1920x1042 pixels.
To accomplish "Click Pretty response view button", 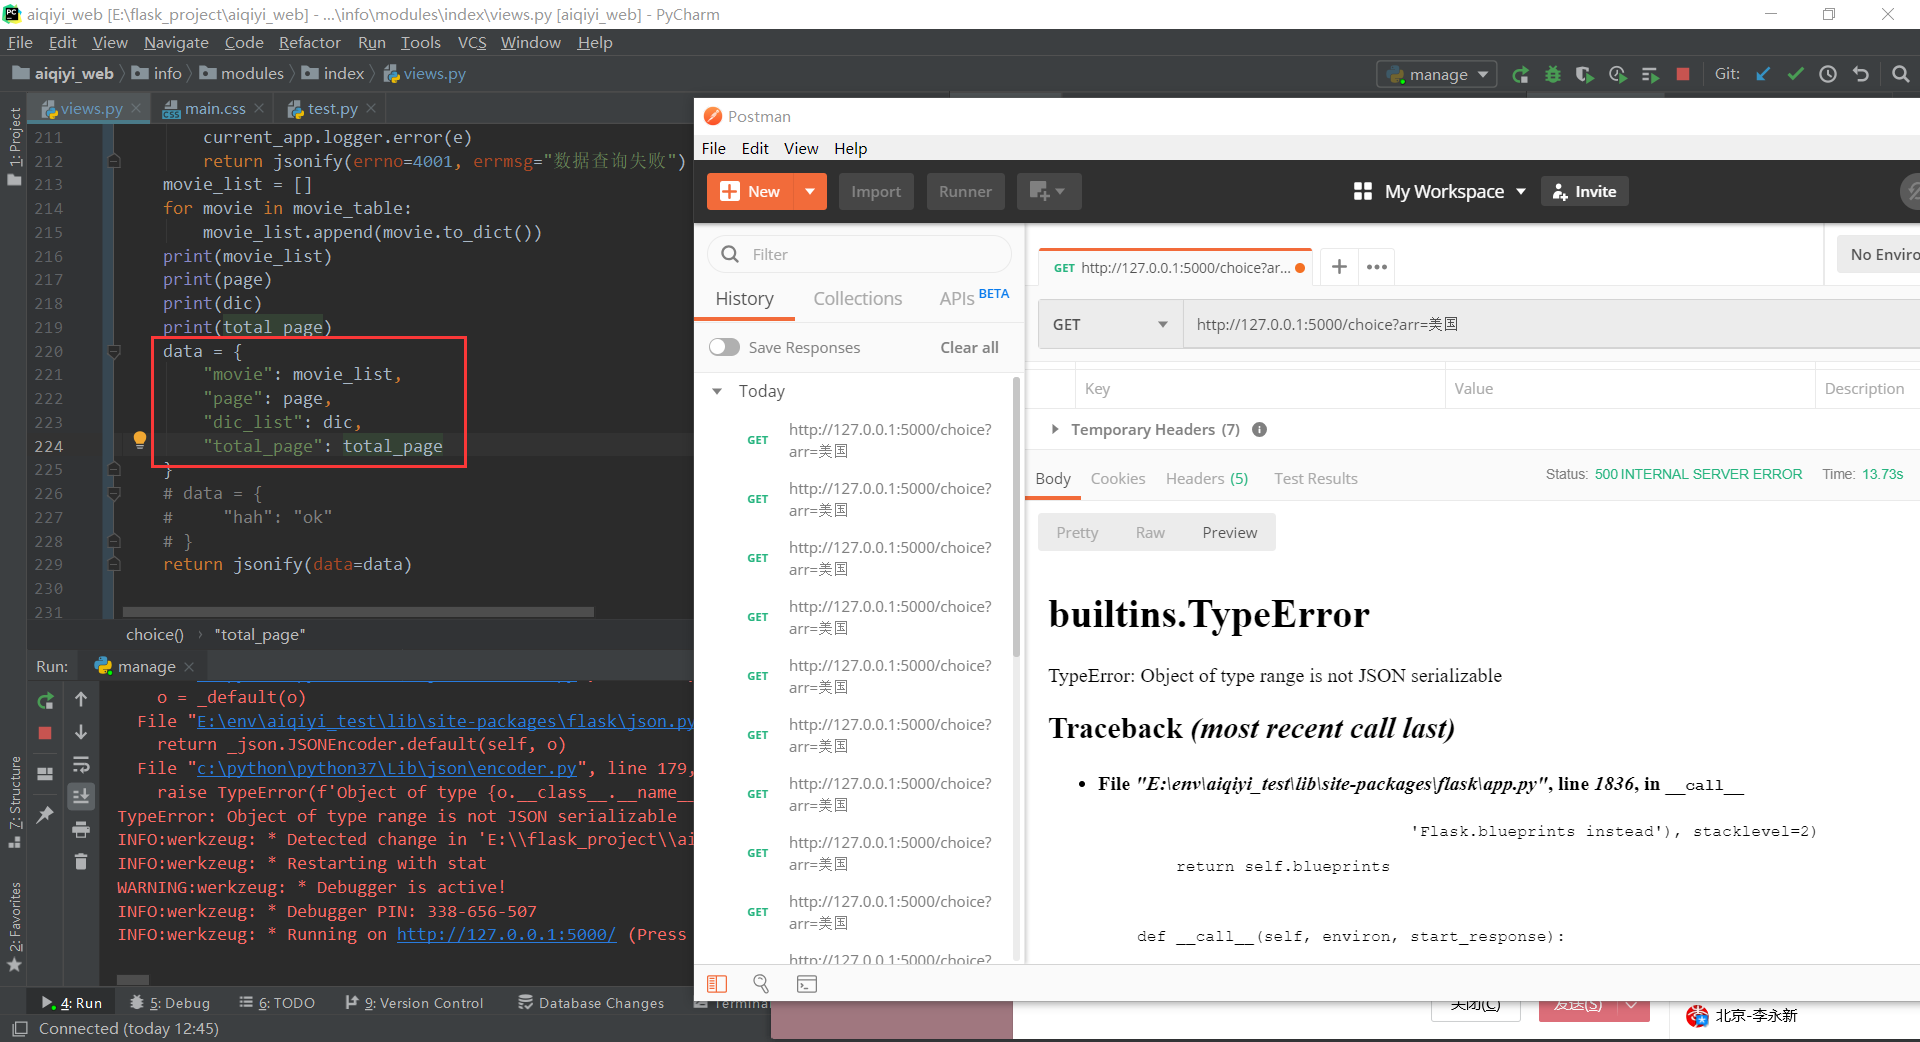I will [1077, 532].
